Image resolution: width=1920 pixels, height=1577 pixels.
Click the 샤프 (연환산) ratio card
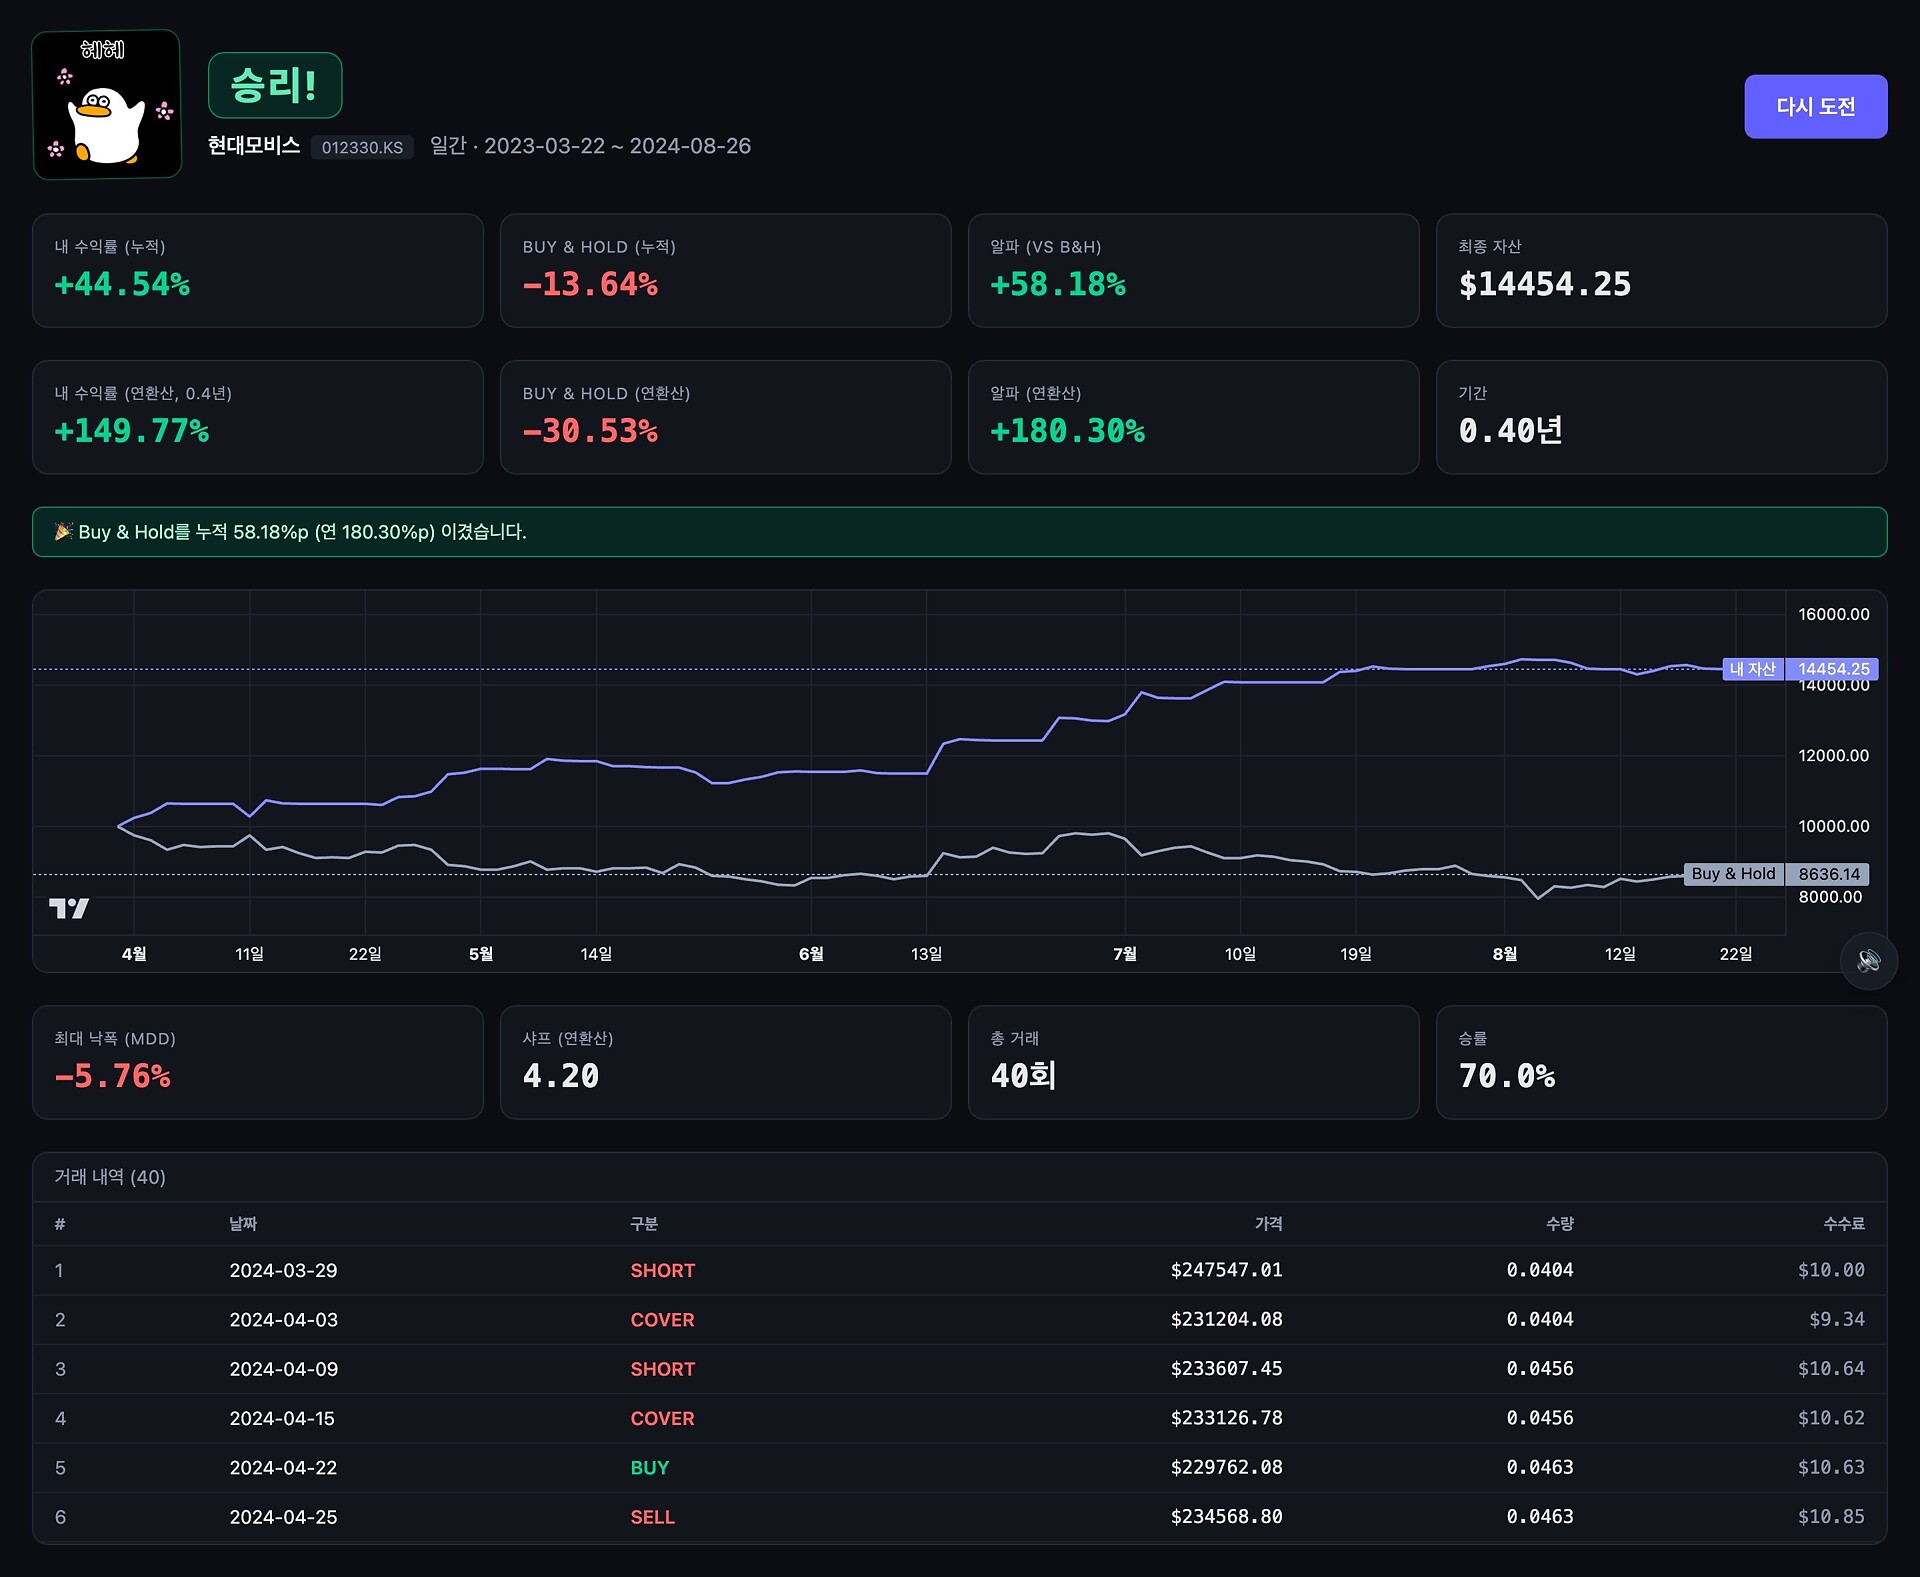[x=725, y=1062]
